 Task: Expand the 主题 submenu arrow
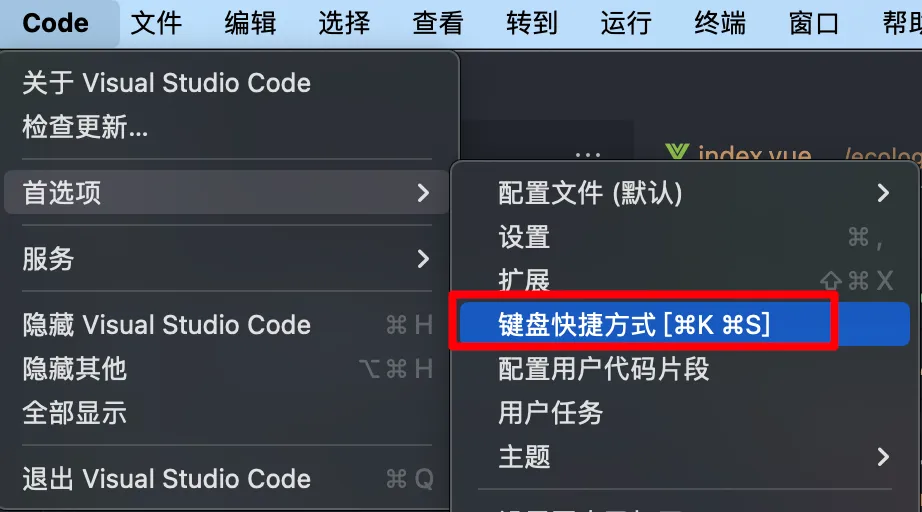(x=883, y=457)
